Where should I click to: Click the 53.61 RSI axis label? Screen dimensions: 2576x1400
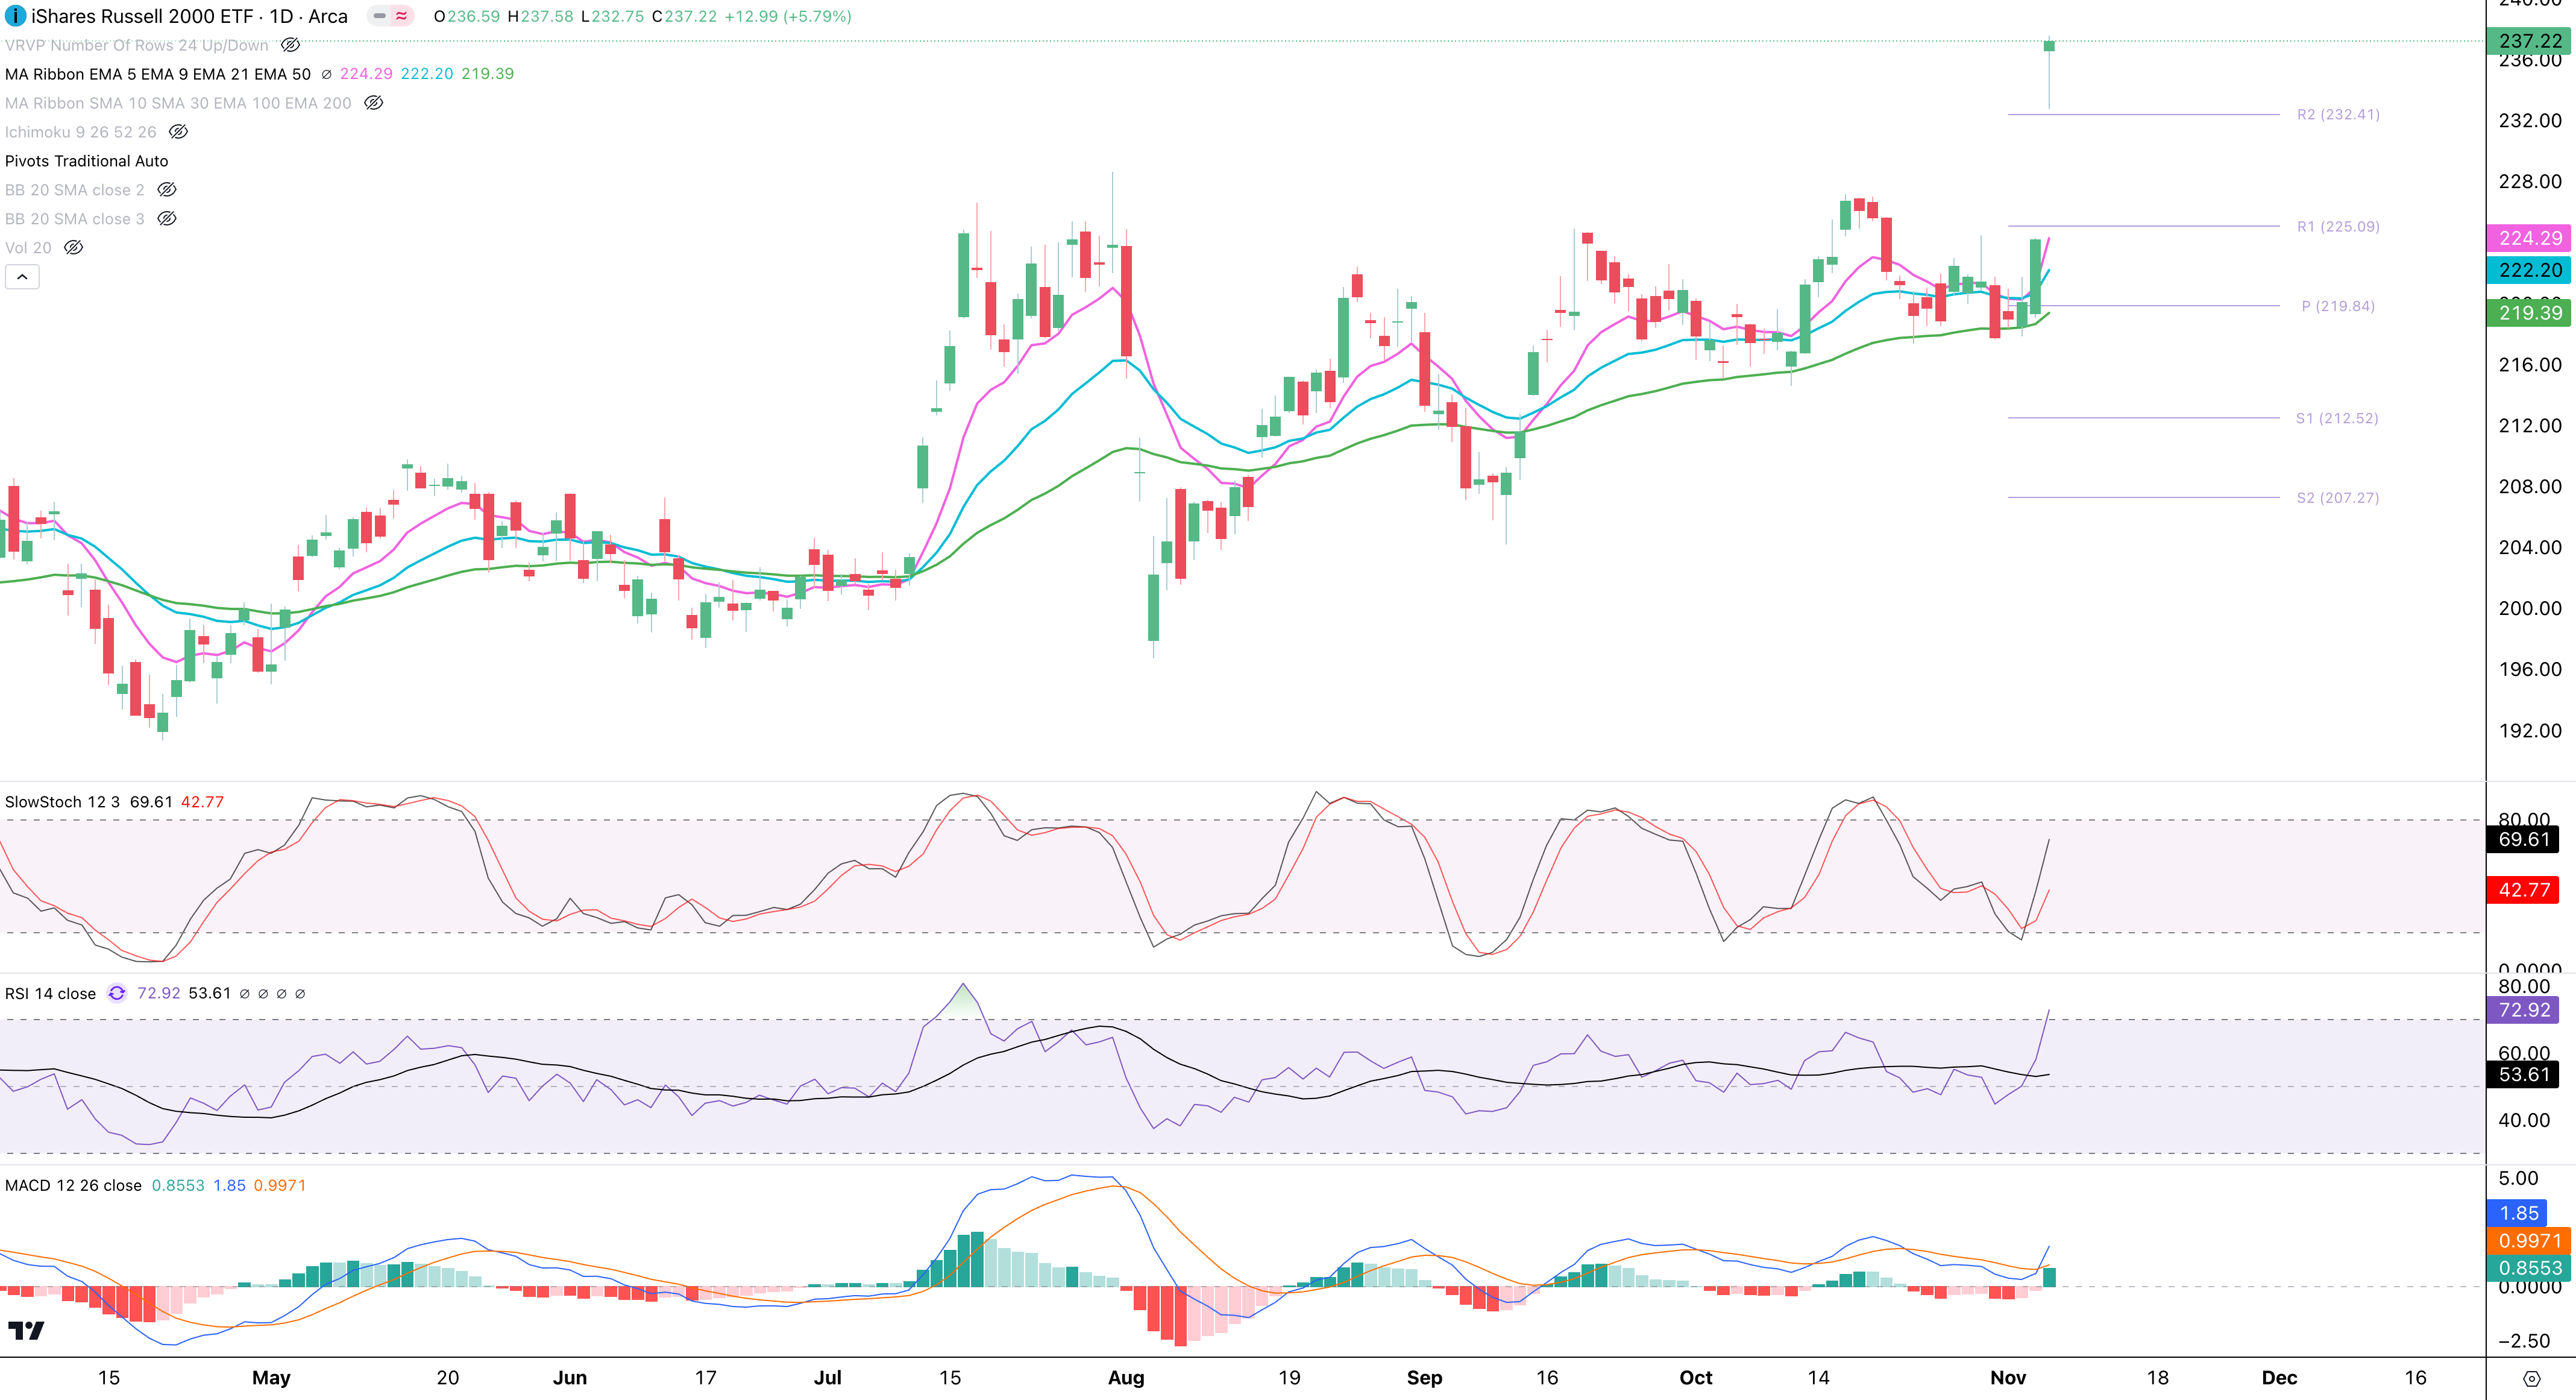click(x=2523, y=1075)
